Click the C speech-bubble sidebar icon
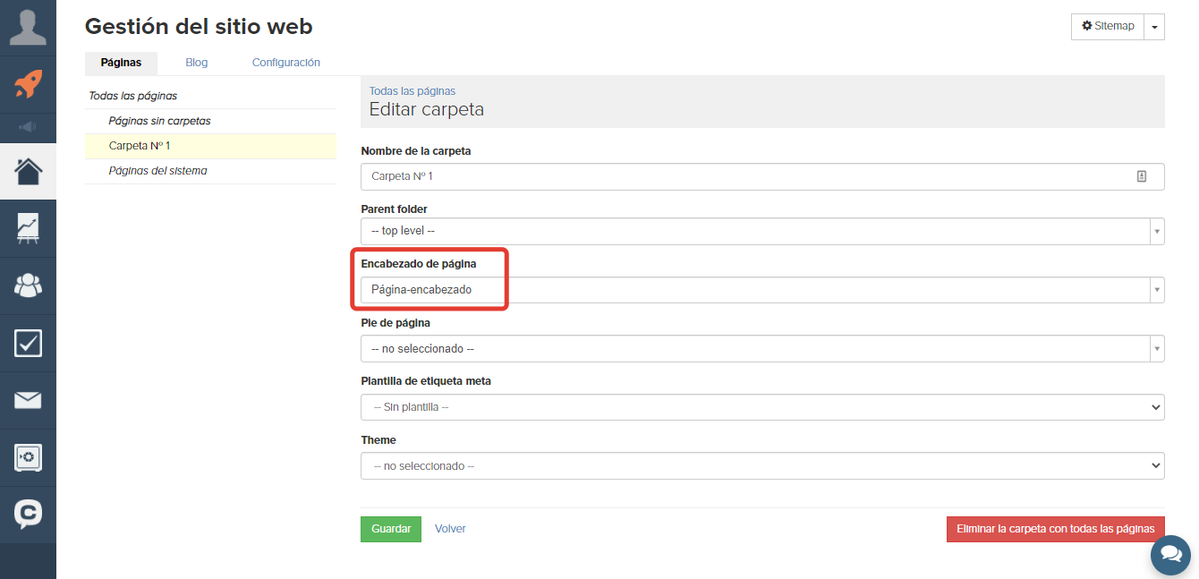Viewport: 1199px width, 579px height. click(28, 515)
